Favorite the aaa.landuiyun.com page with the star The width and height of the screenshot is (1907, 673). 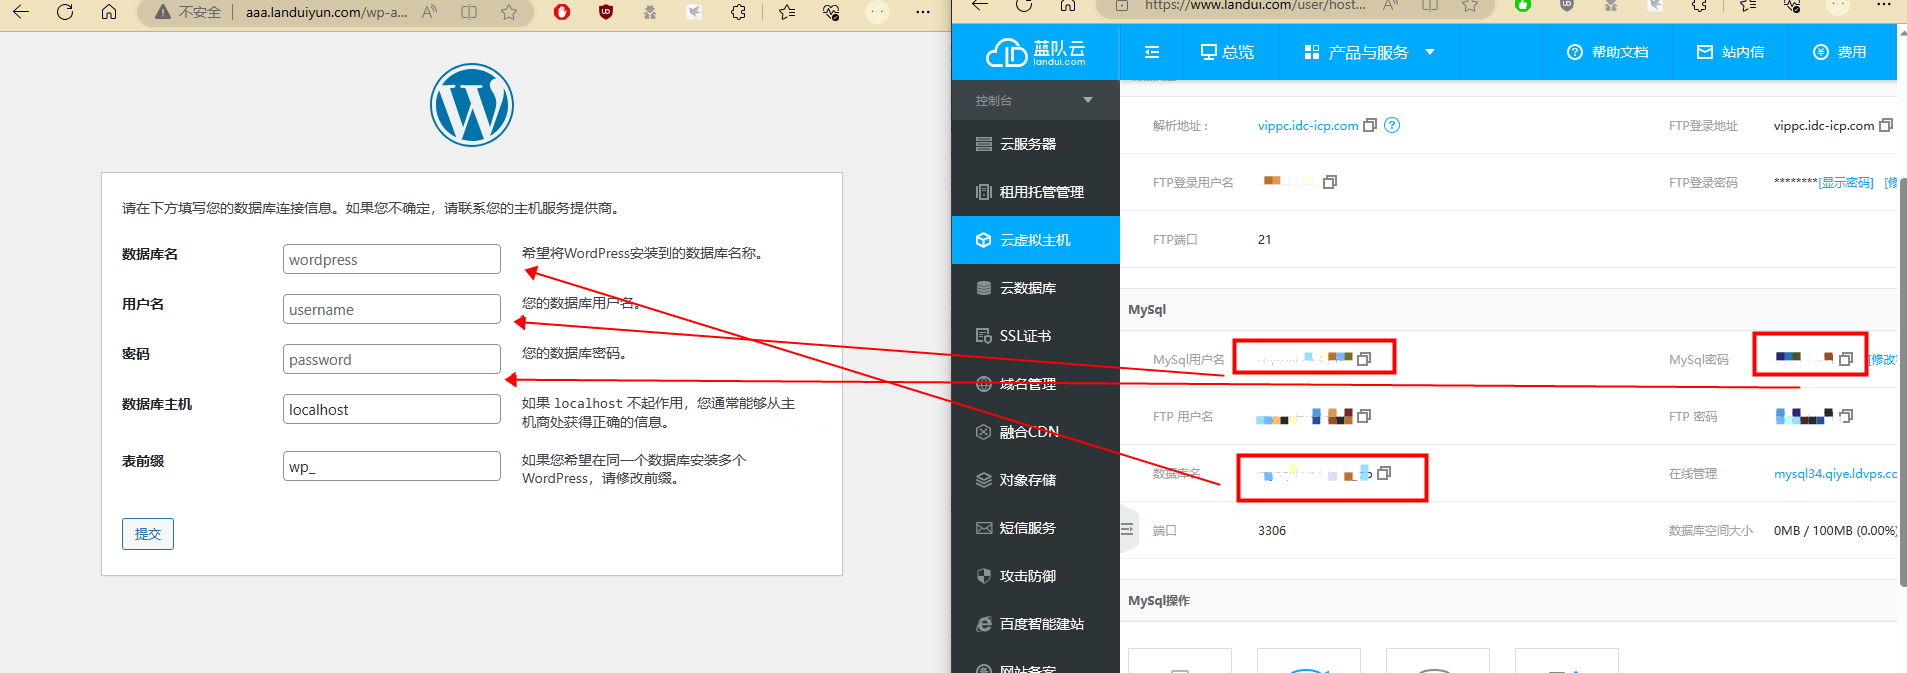coord(509,12)
